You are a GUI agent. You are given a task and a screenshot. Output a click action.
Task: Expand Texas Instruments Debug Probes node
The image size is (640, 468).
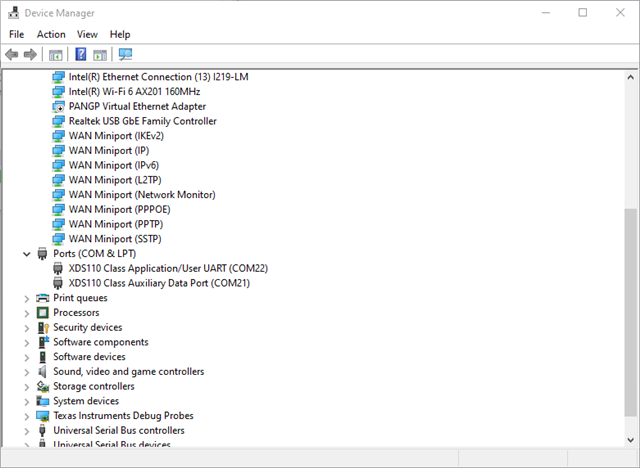point(27,417)
